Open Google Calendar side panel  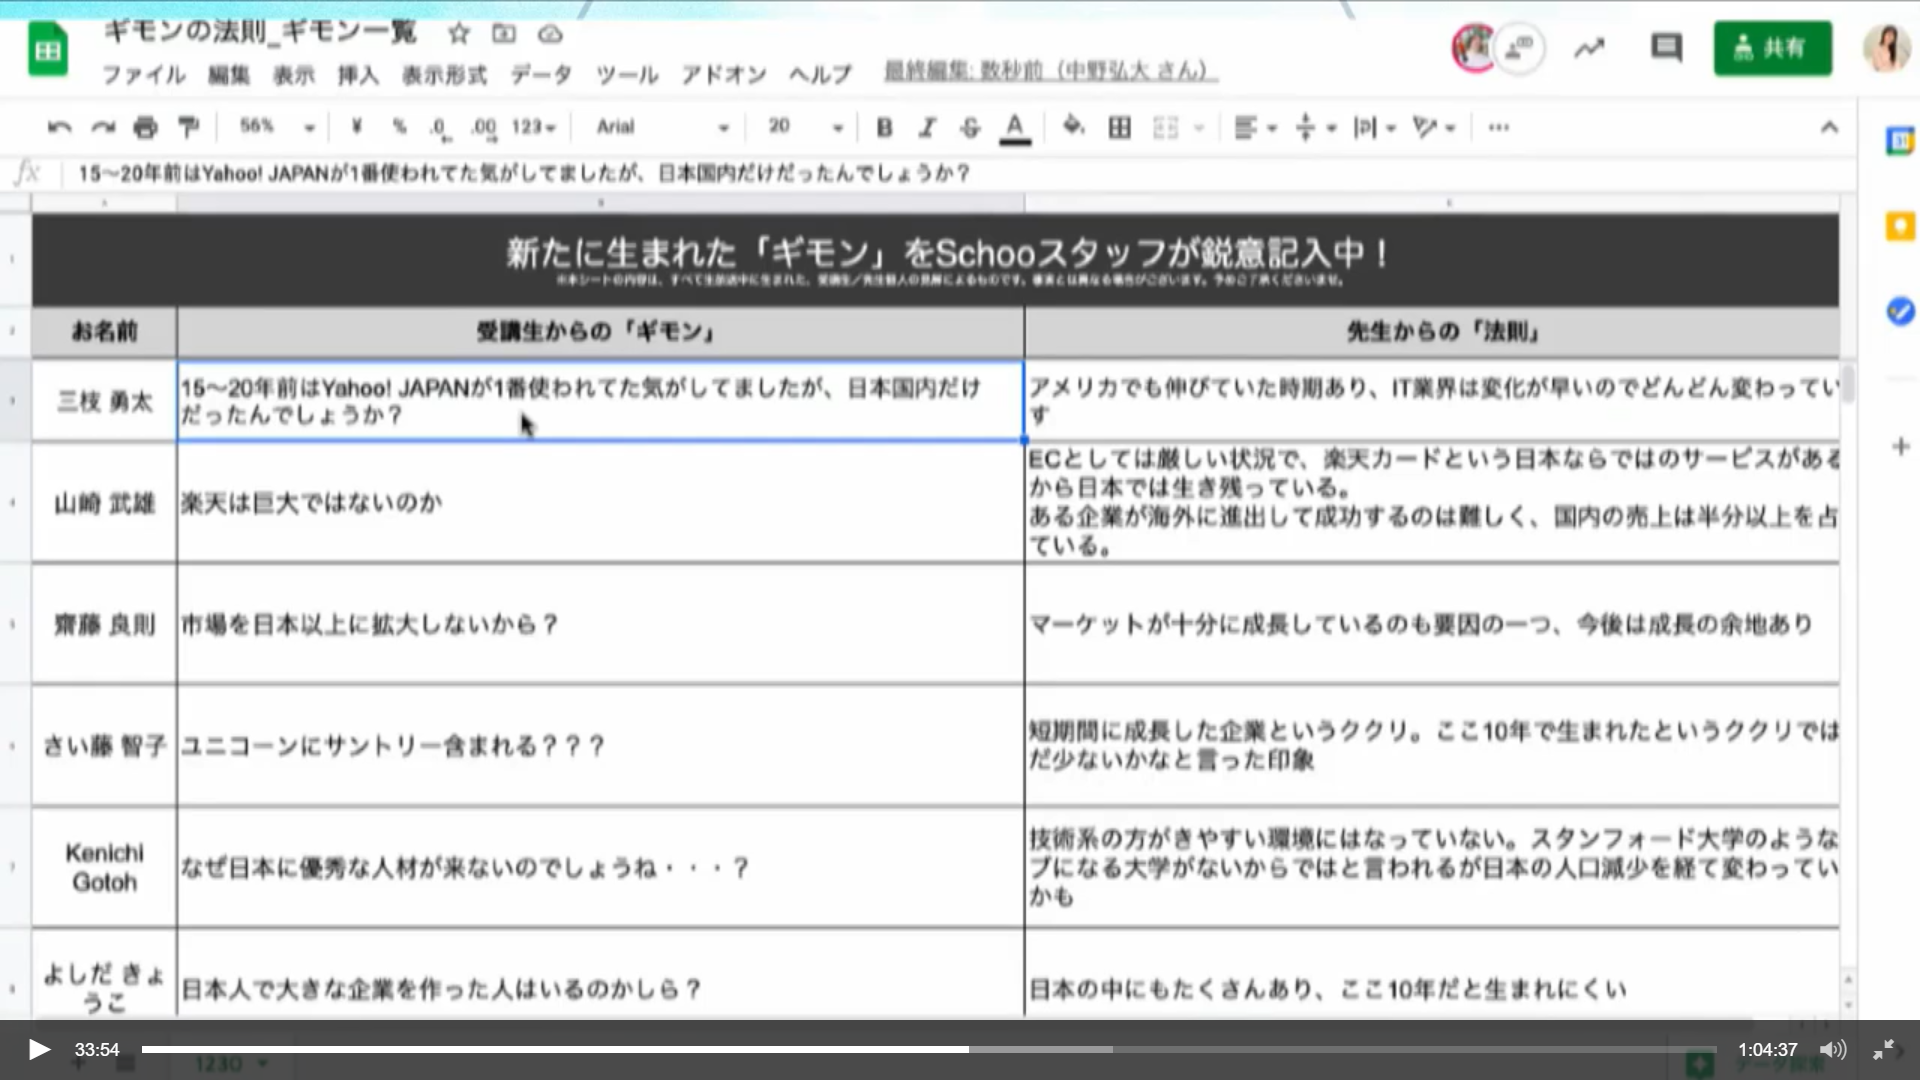(x=1899, y=141)
